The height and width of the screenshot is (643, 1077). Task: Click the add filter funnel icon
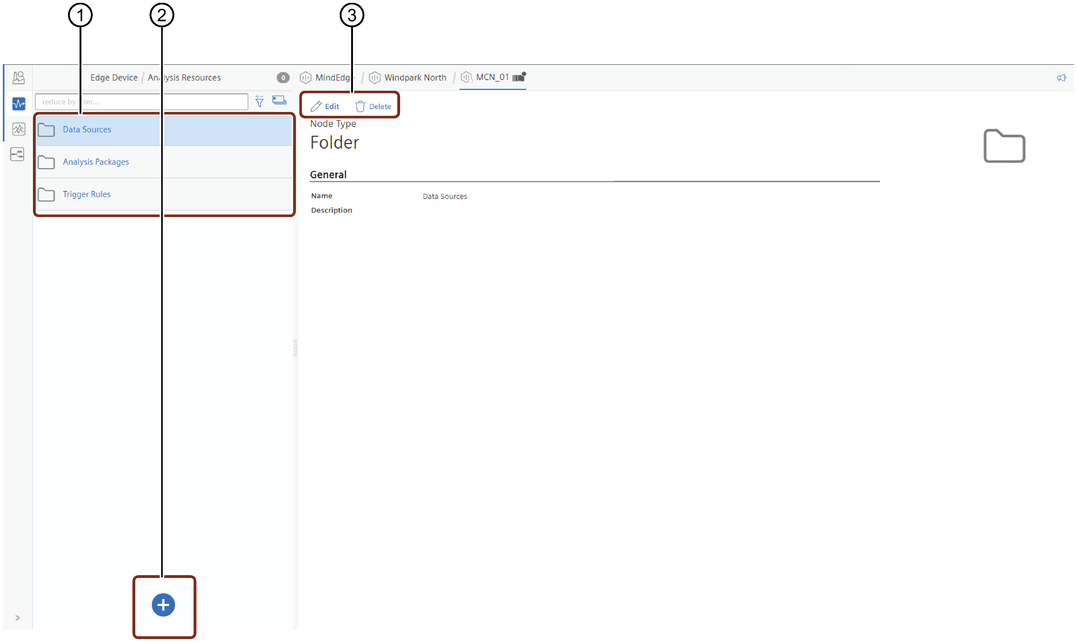(x=260, y=101)
